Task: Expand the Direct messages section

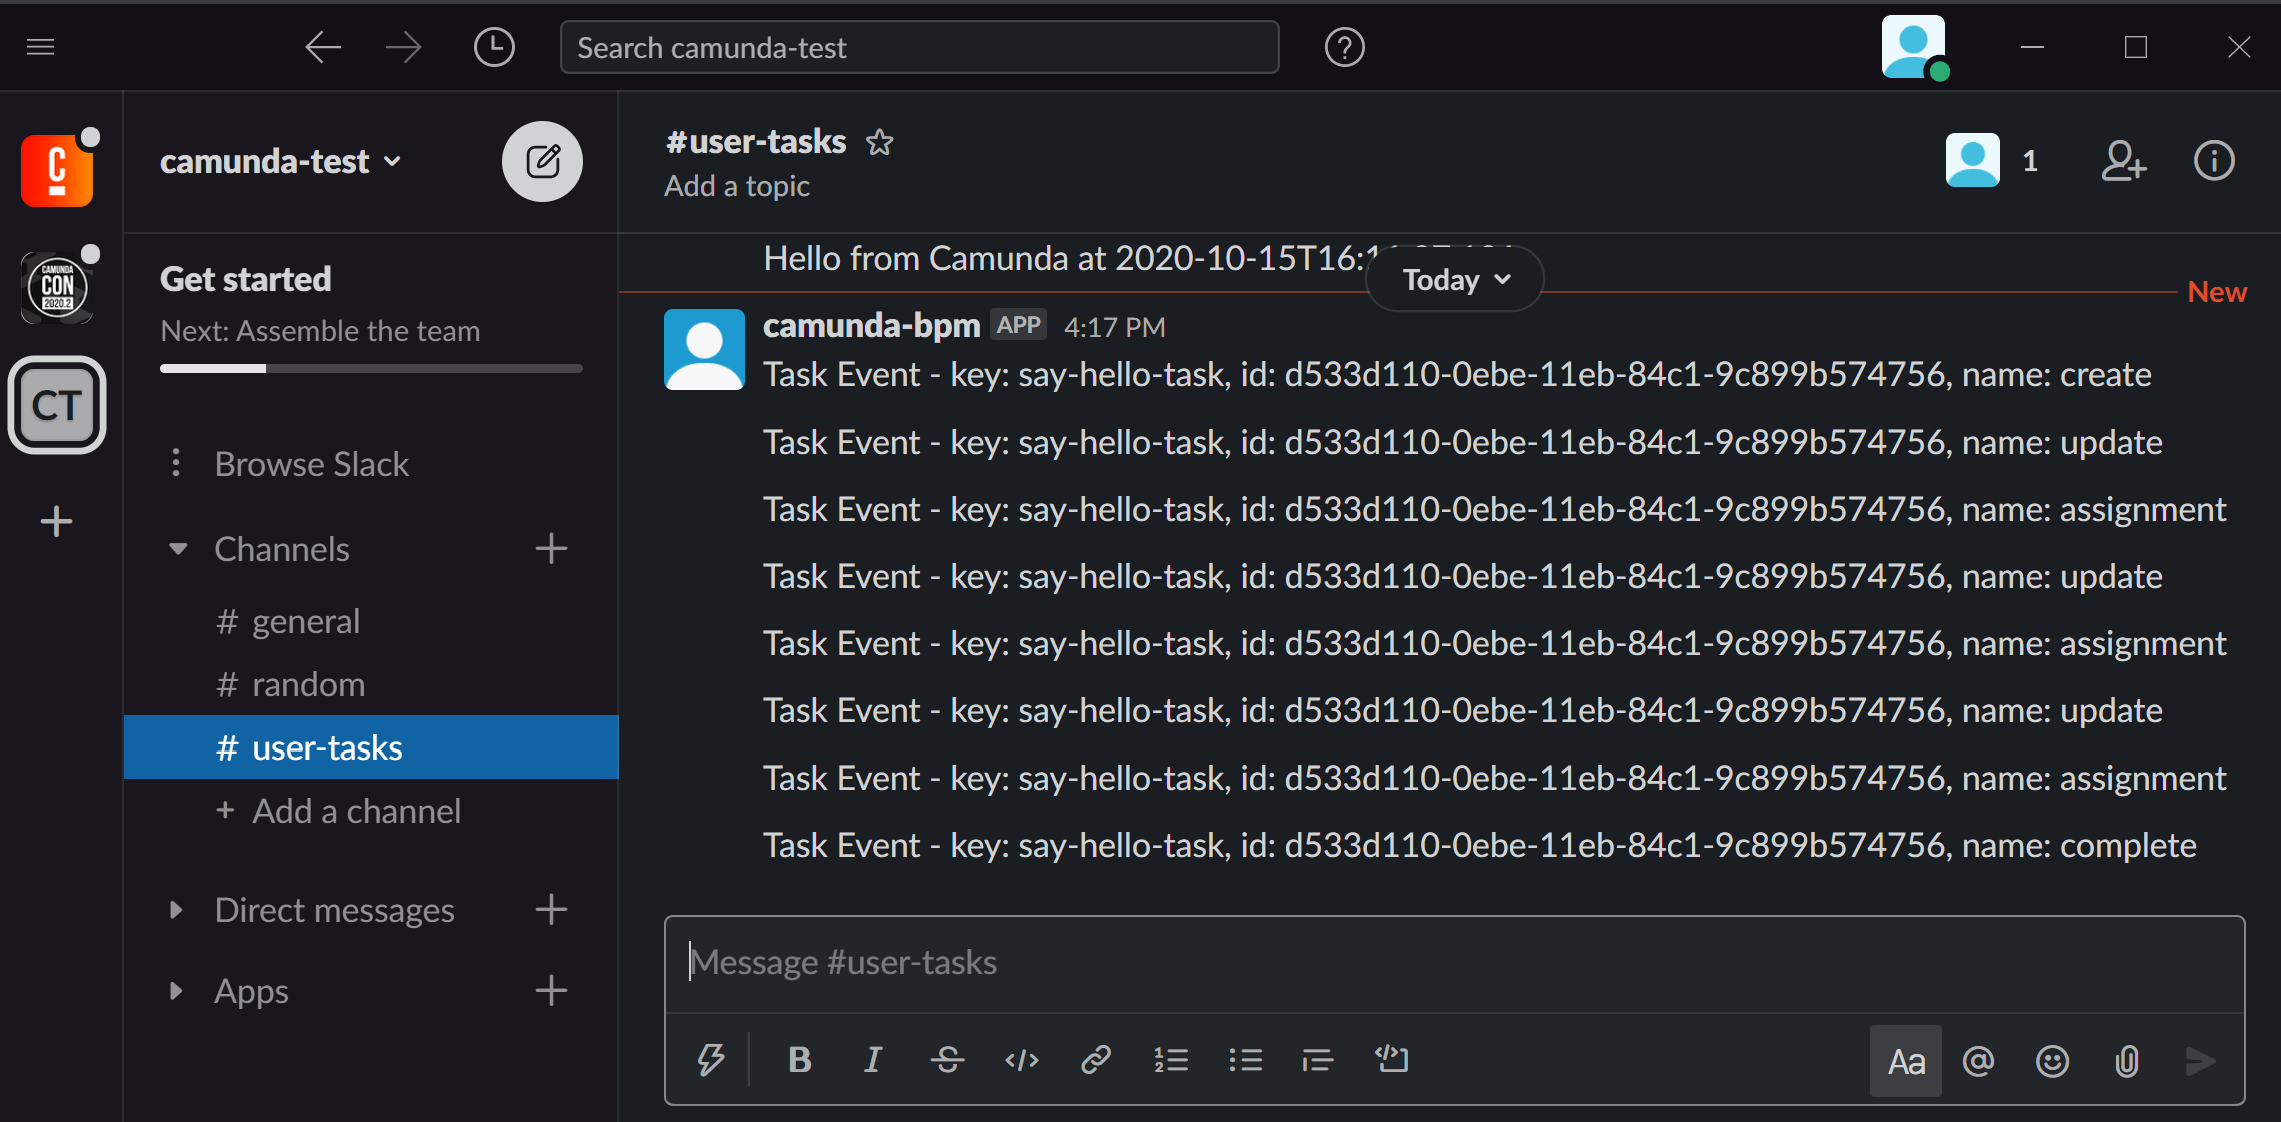Action: pos(177,910)
